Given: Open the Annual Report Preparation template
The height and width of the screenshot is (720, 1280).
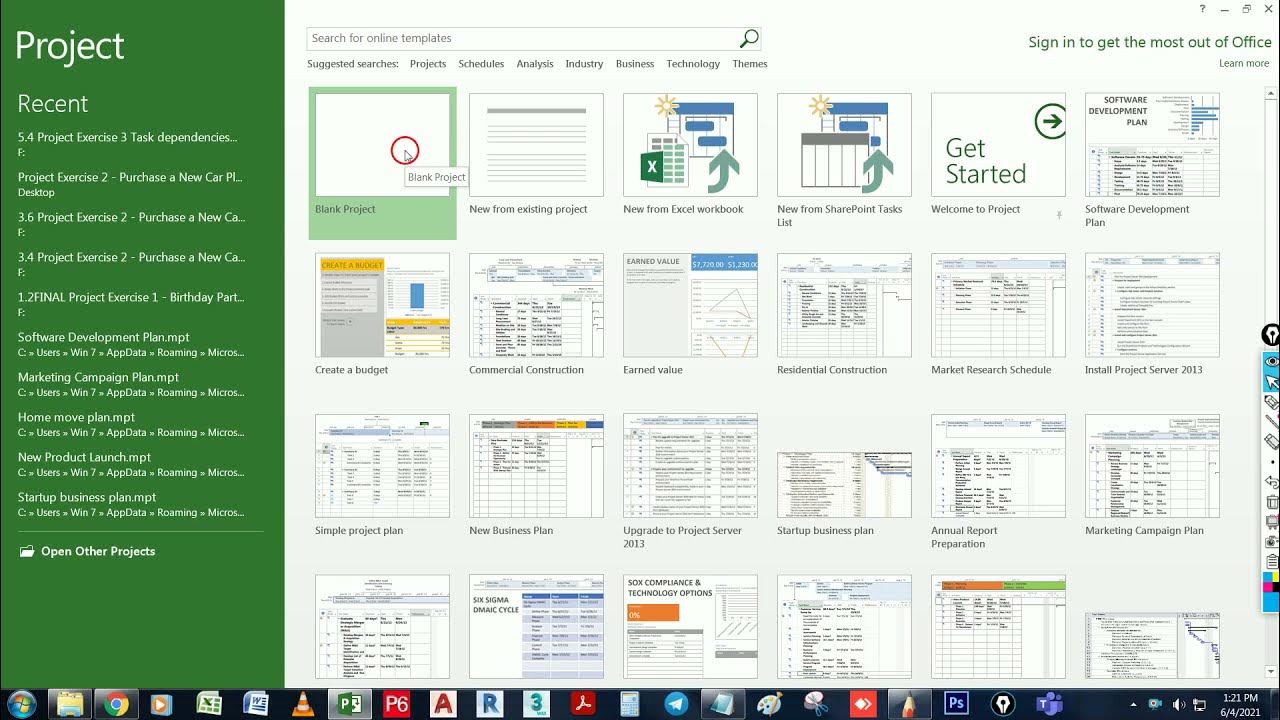Looking at the screenshot, I should click(998, 482).
